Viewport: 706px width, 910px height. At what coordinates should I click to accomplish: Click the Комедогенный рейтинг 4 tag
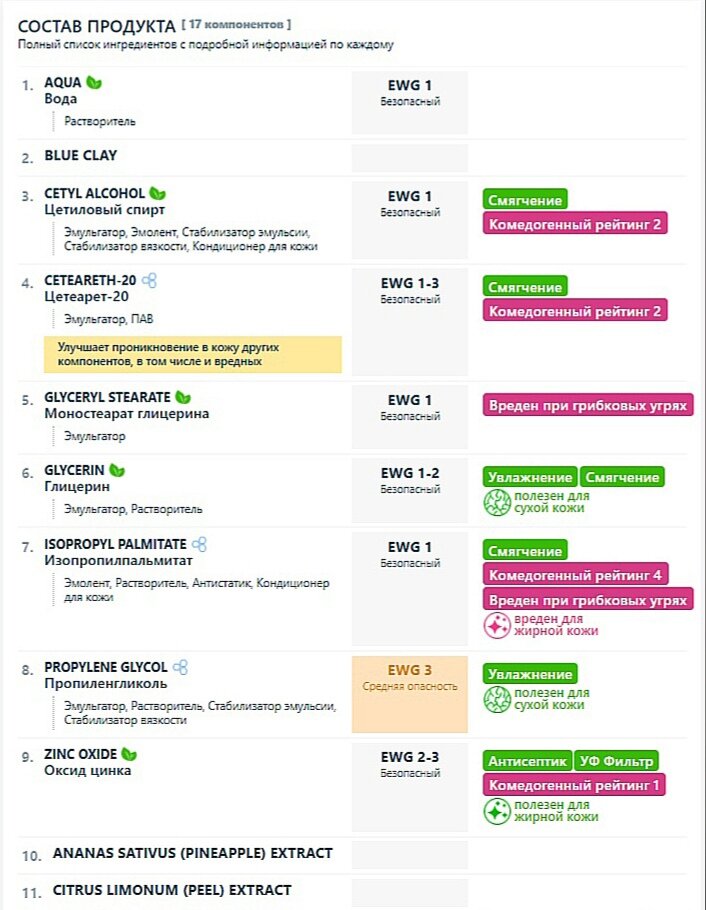[x=575, y=575]
